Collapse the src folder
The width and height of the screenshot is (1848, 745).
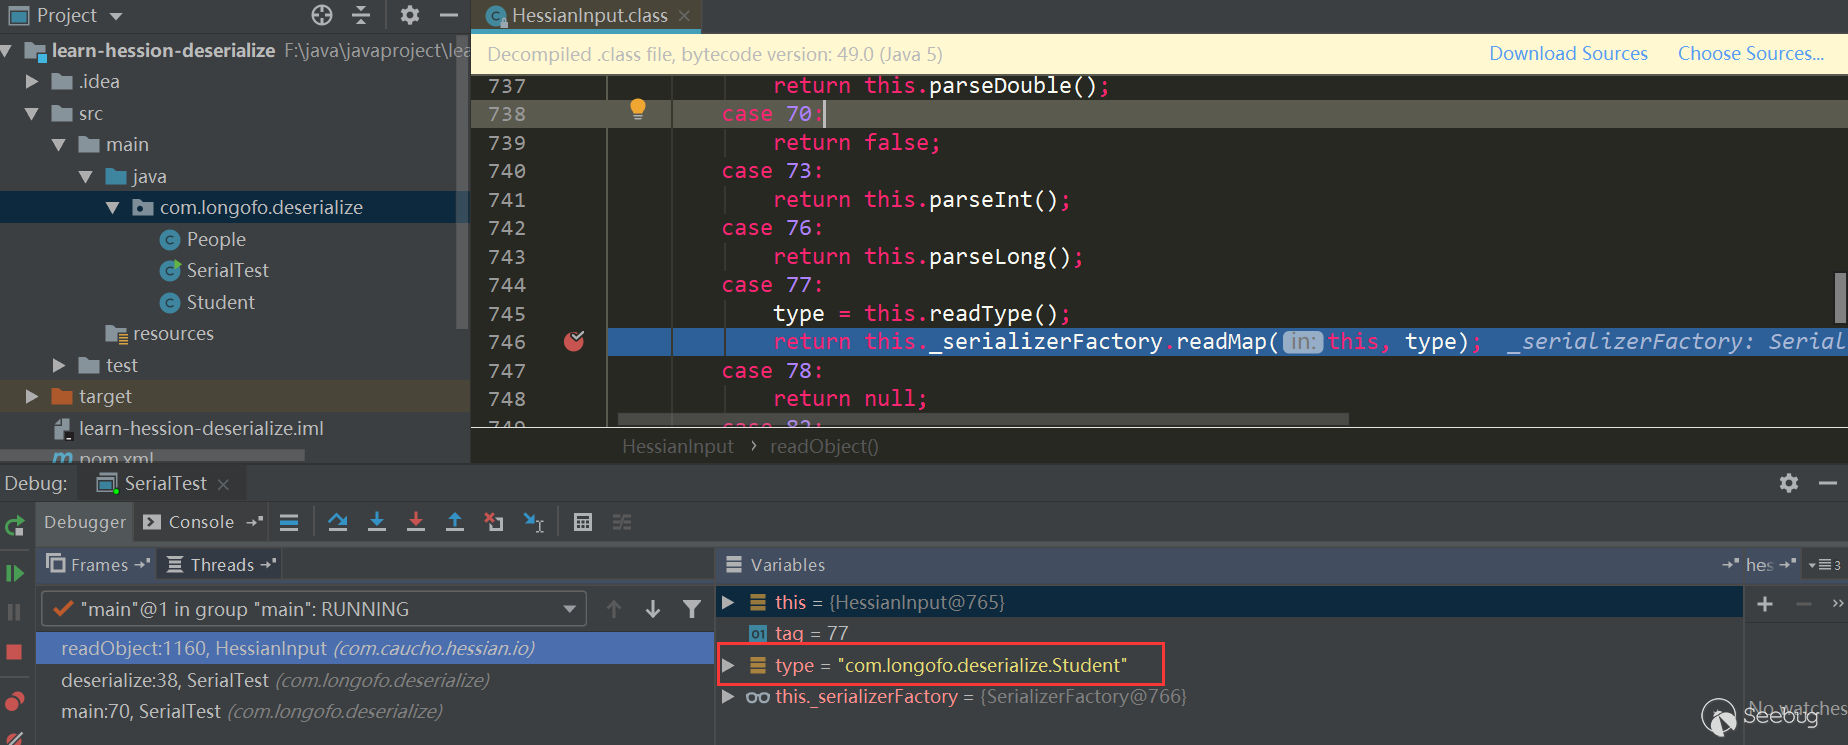coord(32,113)
